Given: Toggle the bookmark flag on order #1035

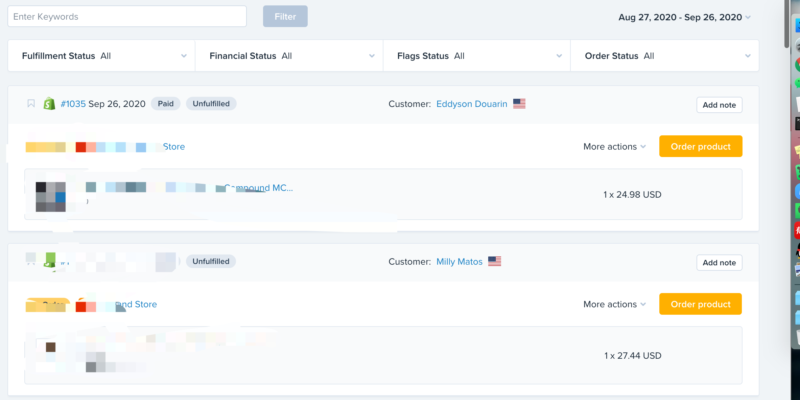Looking at the screenshot, I should pyautogui.click(x=31, y=104).
